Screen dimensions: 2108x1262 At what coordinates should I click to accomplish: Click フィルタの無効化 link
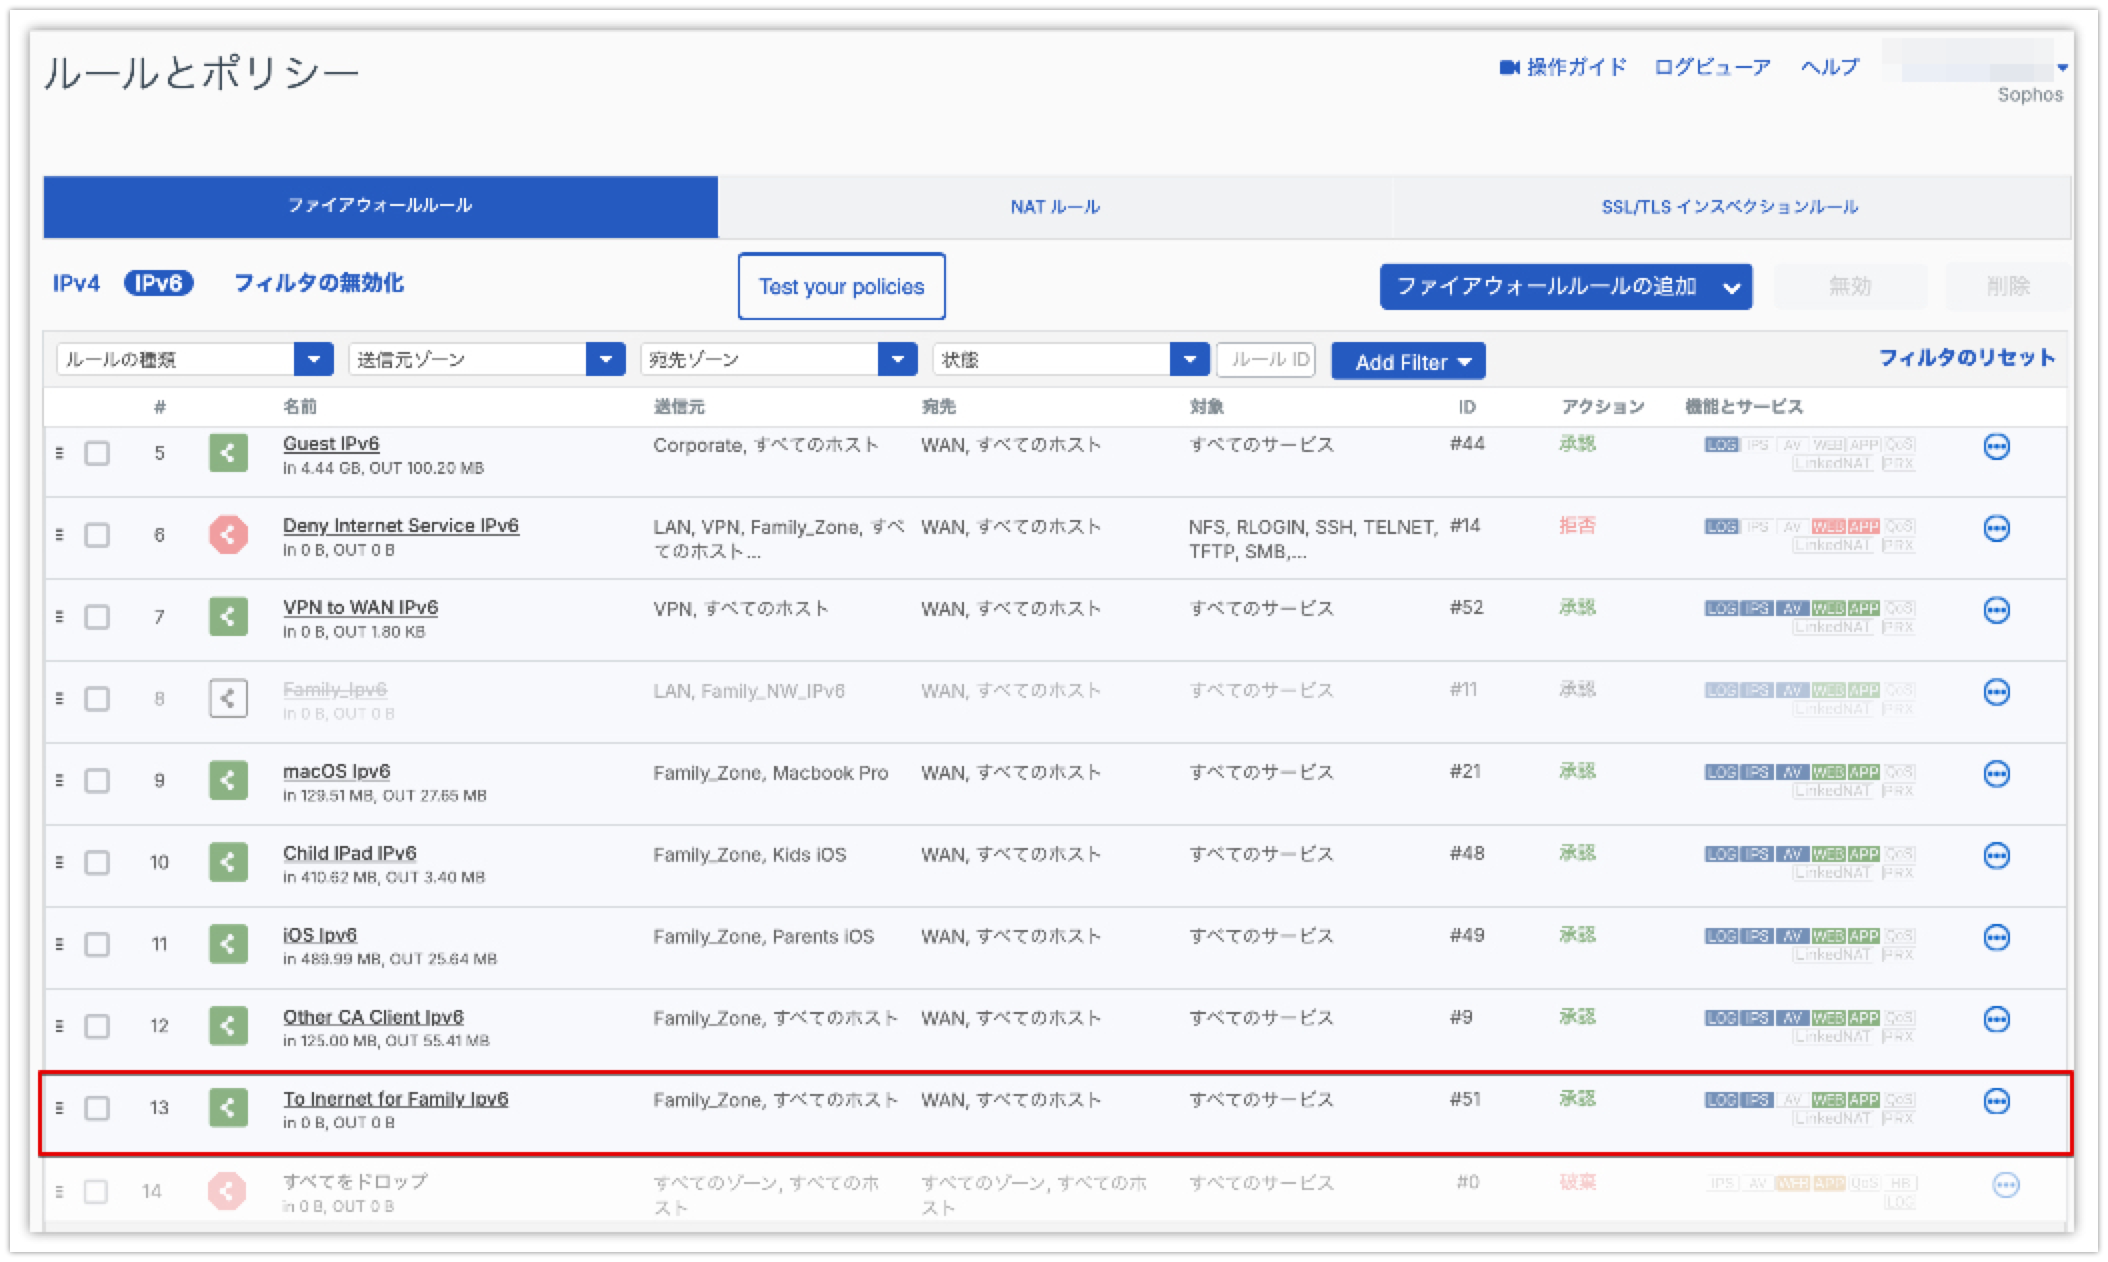tap(319, 284)
